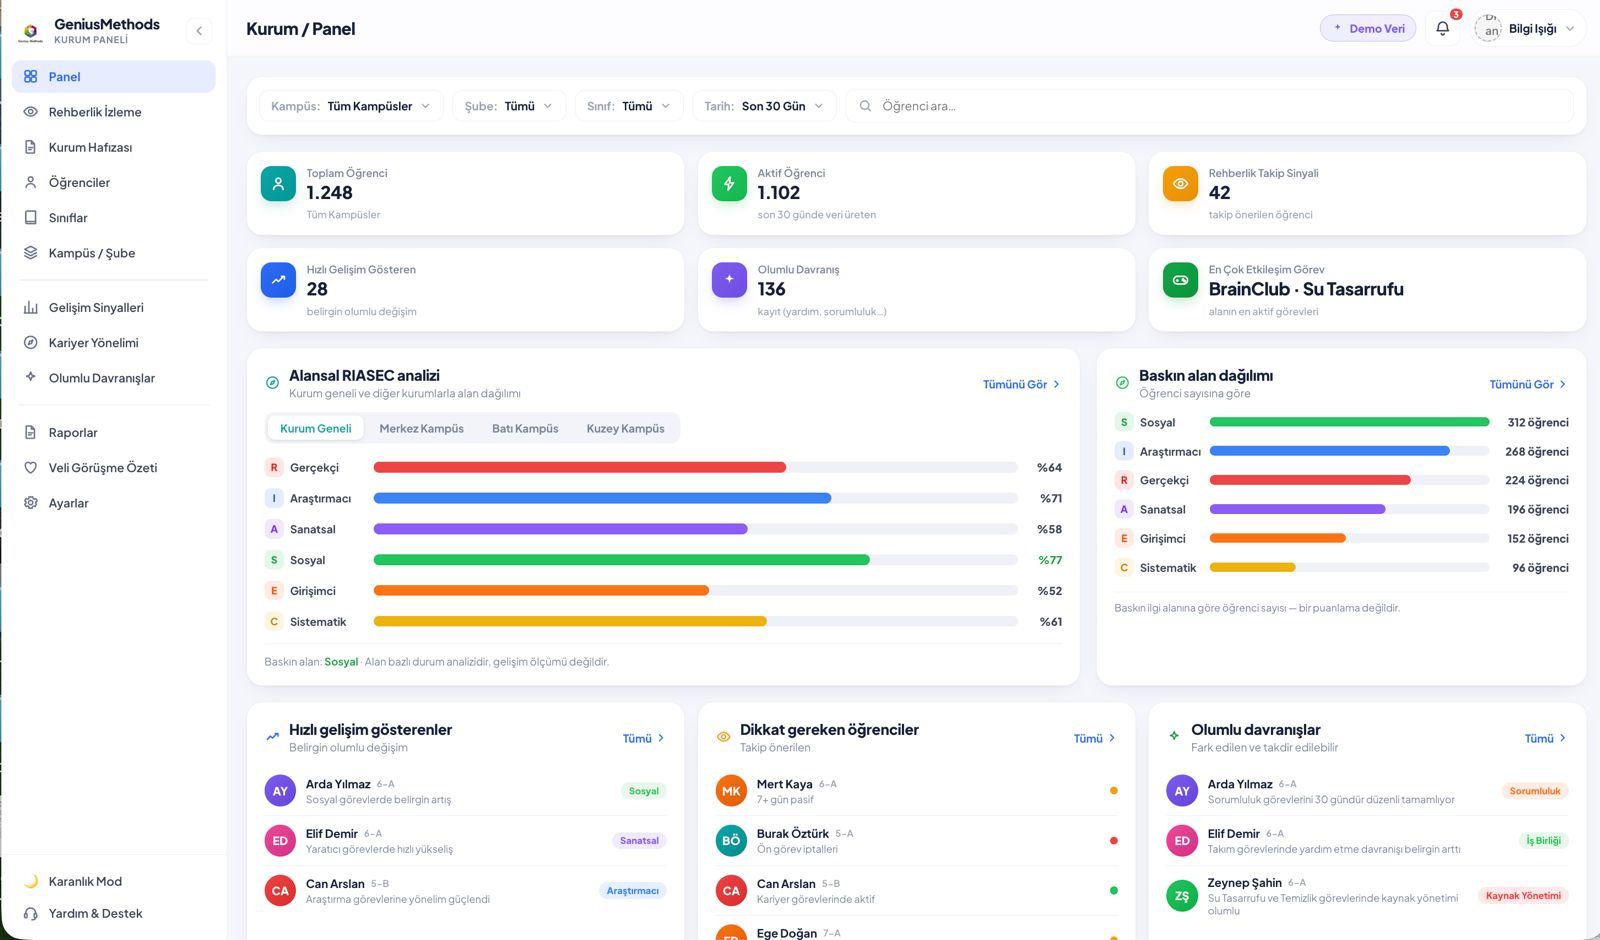
Task: Click the green Sosyal progress bar in RIASEC
Action: [621, 560]
